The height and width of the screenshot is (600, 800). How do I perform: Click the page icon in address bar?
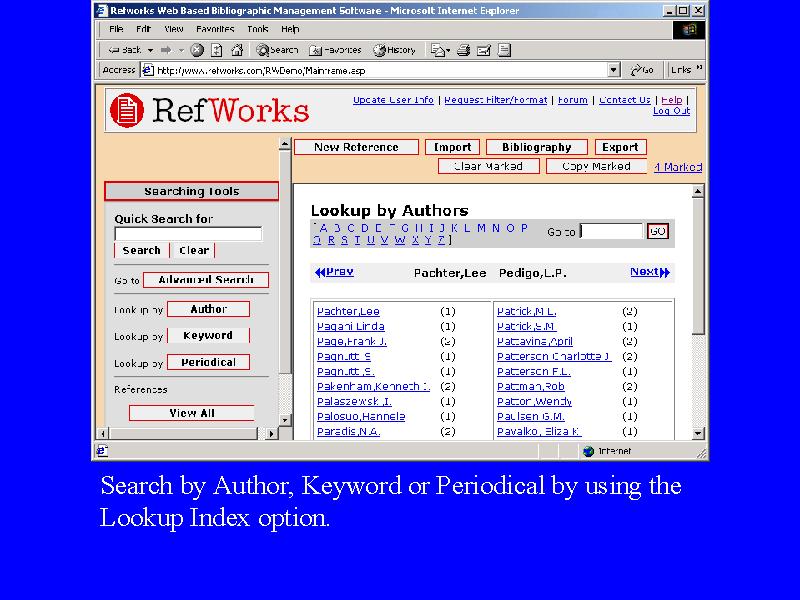coord(148,70)
